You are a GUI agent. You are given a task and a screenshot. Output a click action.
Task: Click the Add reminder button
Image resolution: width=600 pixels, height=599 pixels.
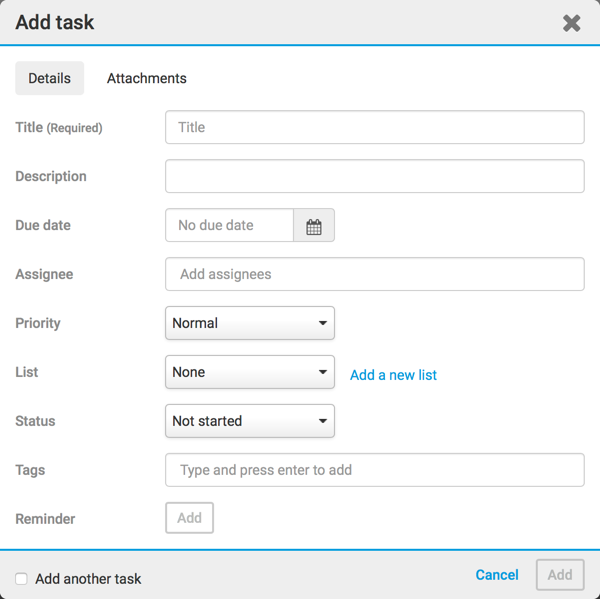pyautogui.click(x=189, y=518)
